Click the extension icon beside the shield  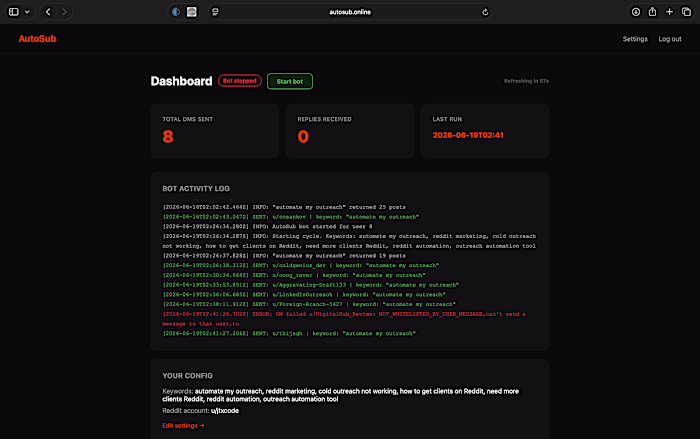(x=192, y=12)
